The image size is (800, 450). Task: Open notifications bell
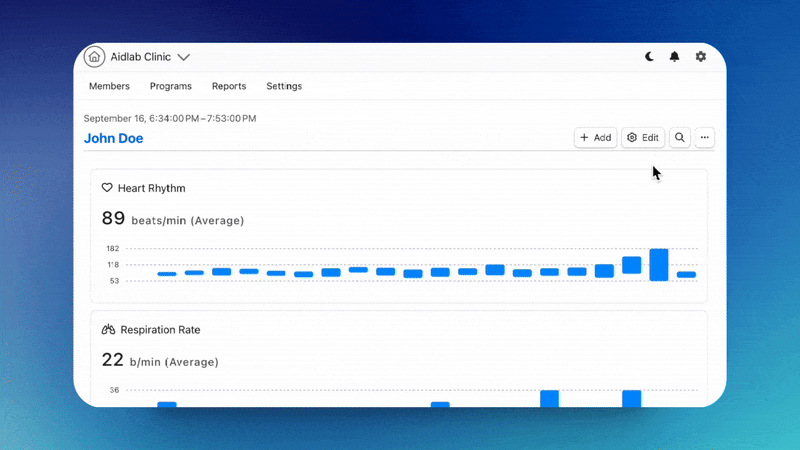coord(675,57)
